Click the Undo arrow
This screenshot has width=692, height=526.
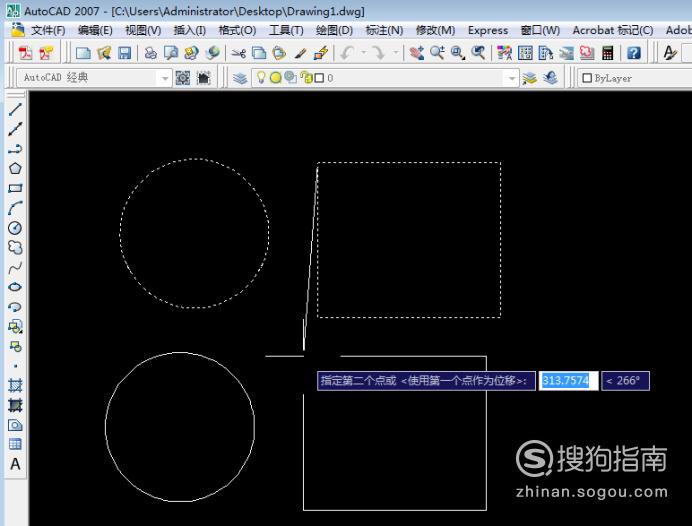347,53
